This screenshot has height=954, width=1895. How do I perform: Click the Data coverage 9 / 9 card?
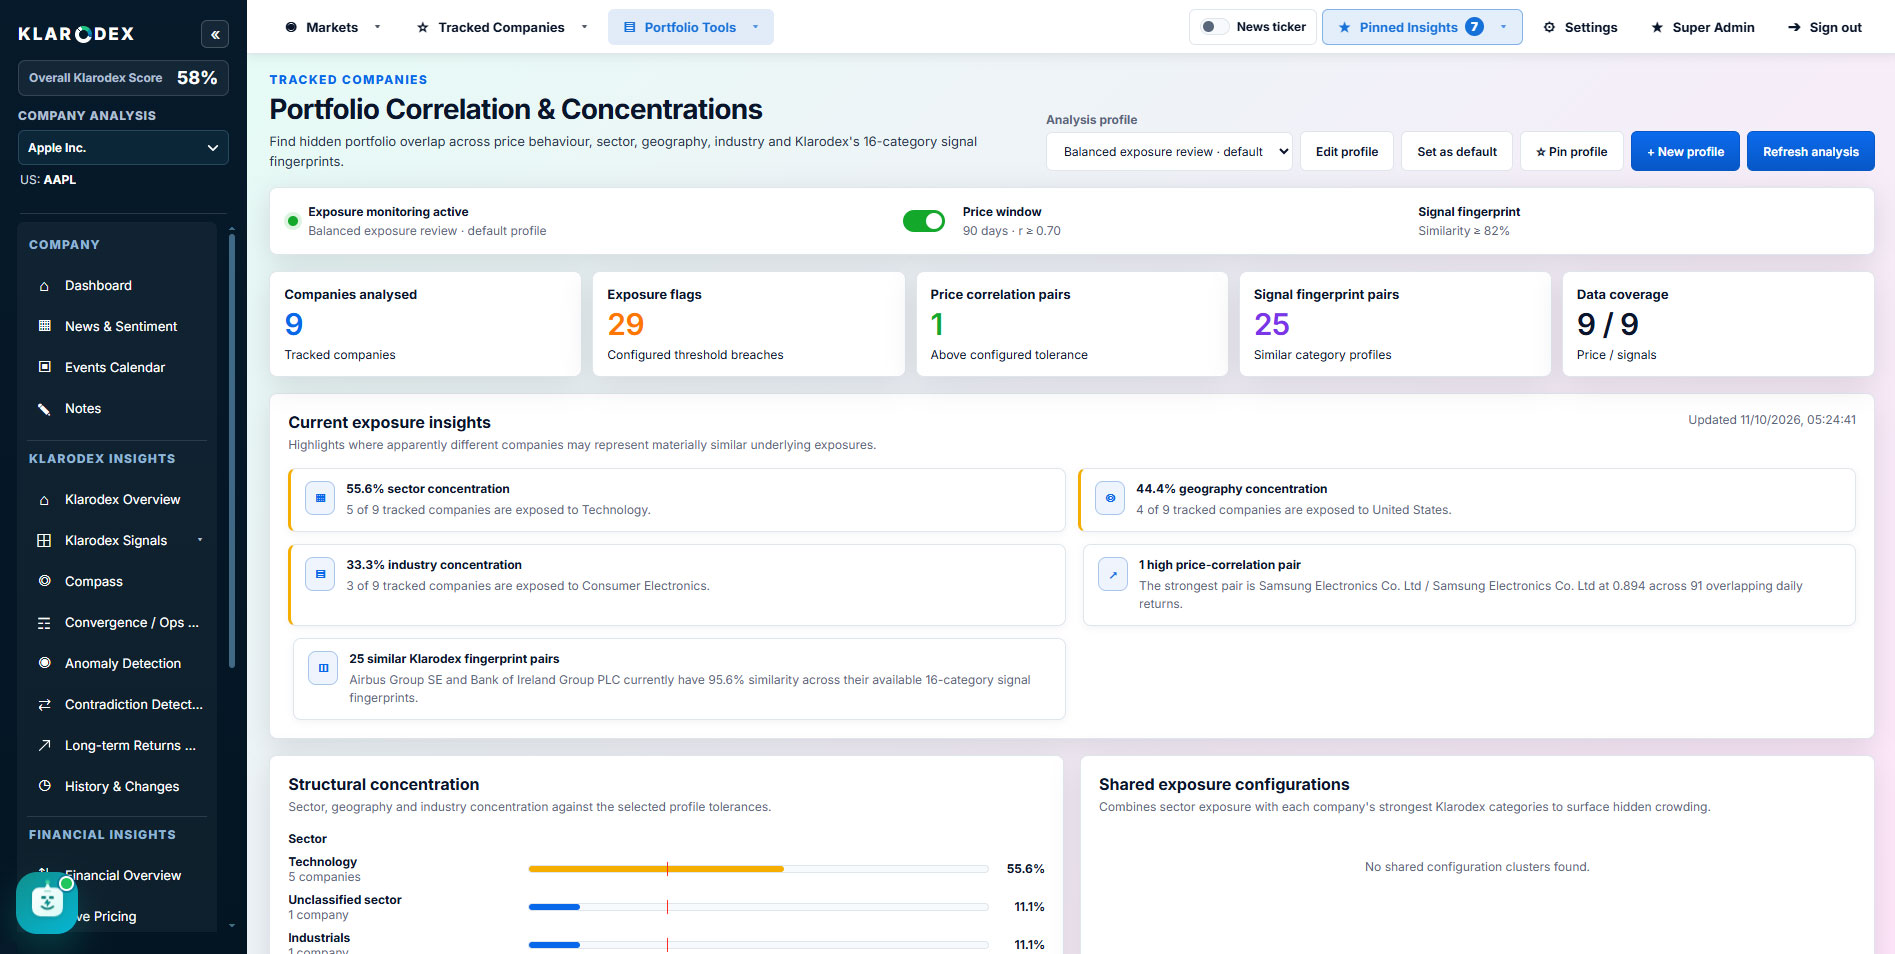(1718, 324)
